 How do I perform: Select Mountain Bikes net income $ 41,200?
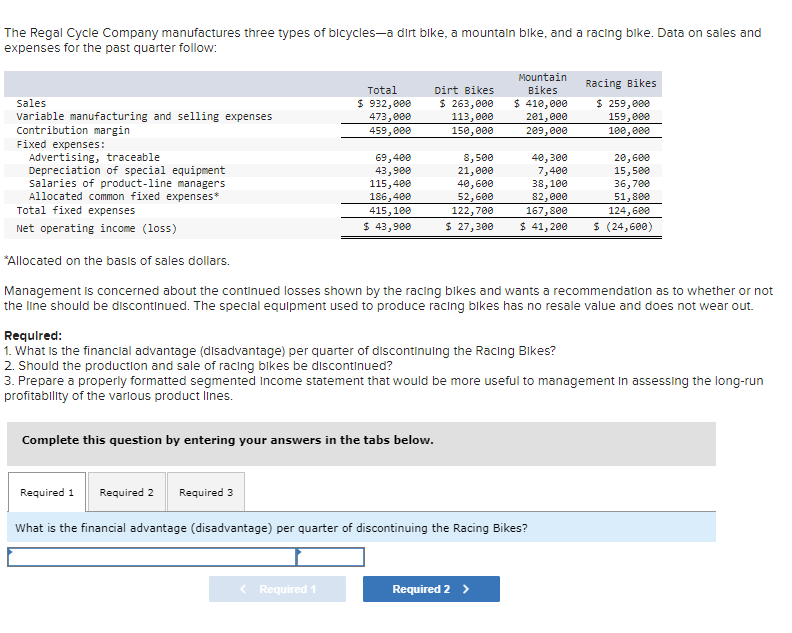(x=543, y=227)
